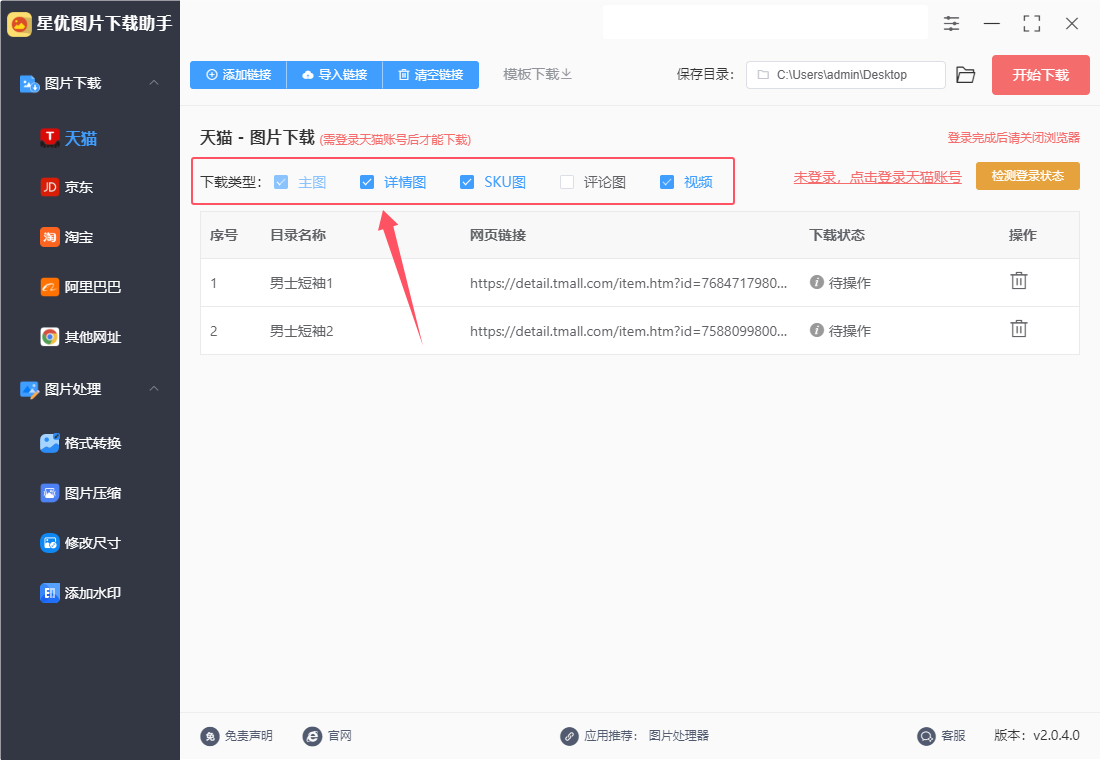Click the 格式转换 icon in sidebar
Viewport: 1100px width, 760px height.
coord(49,443)
